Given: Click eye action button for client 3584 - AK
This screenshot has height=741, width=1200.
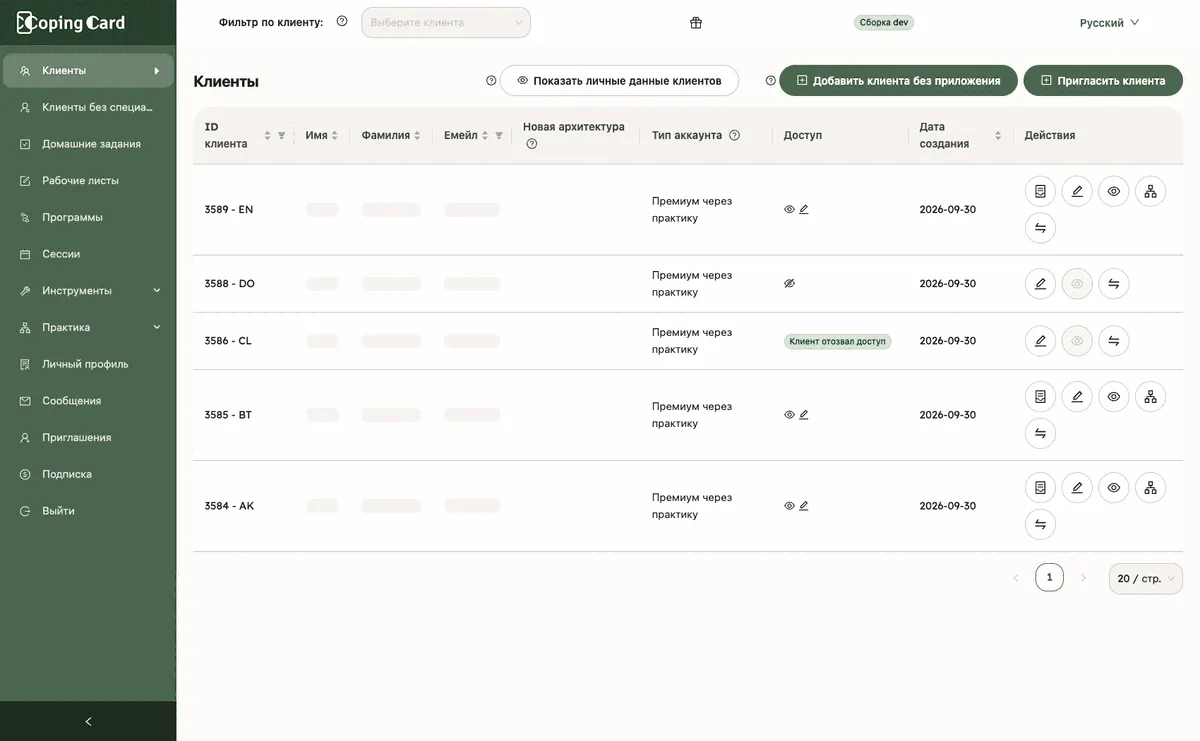Looking at the screenshot, I should click(1113, 488).
